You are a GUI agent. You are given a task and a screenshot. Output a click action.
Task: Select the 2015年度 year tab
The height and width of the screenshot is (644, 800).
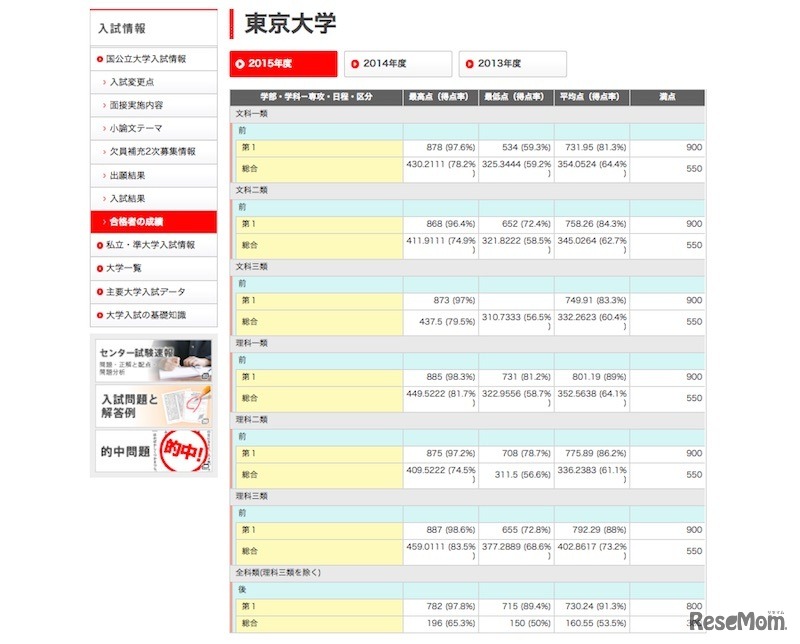pyautogui.click(x=283, y=64)
